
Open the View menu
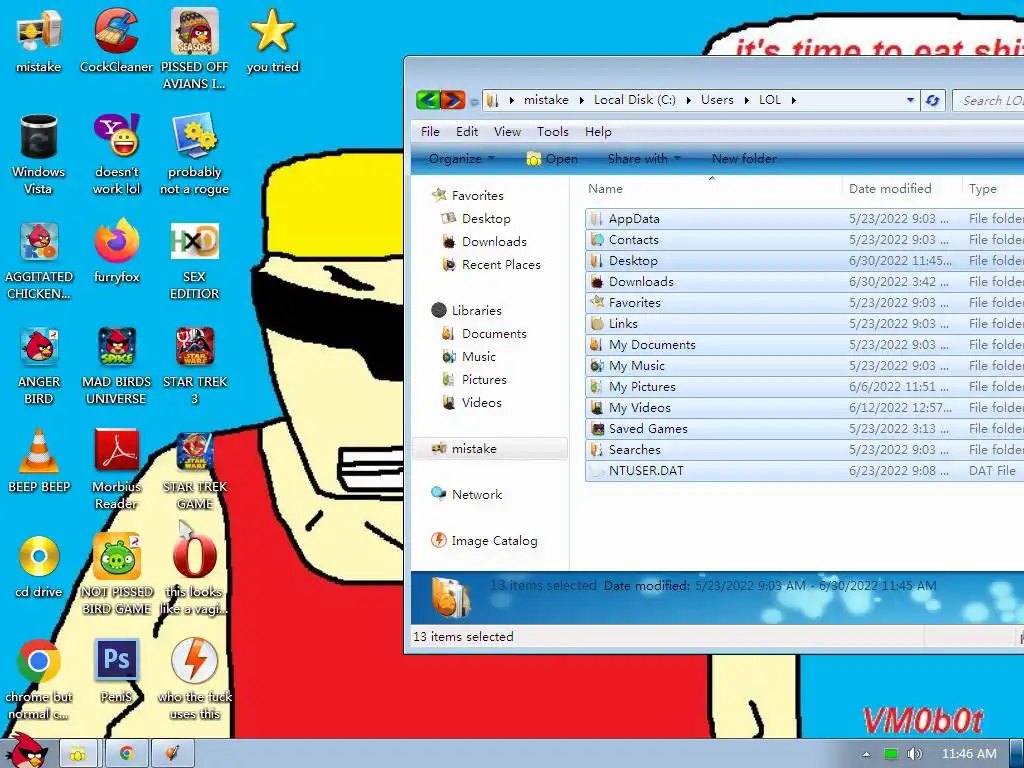[507, 132]
